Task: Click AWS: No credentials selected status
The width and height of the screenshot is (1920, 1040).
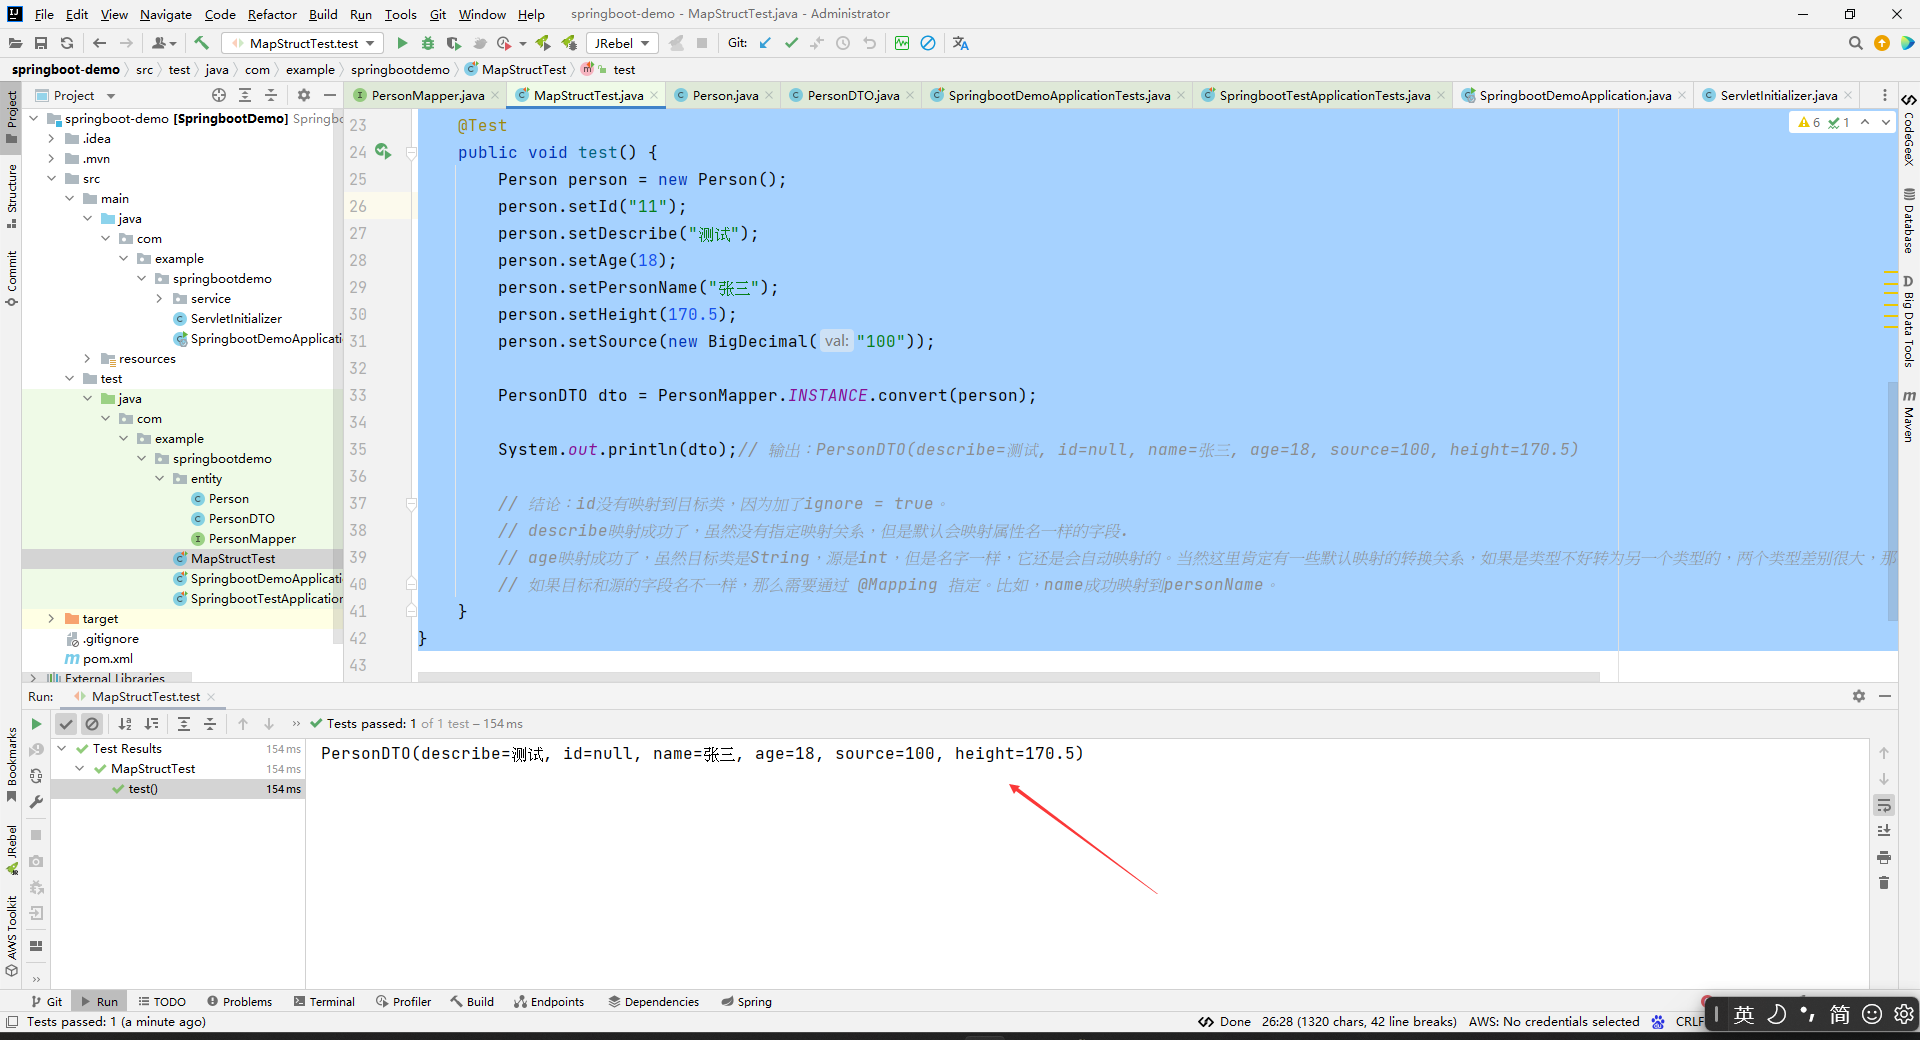Action: click(1554, 1021)
